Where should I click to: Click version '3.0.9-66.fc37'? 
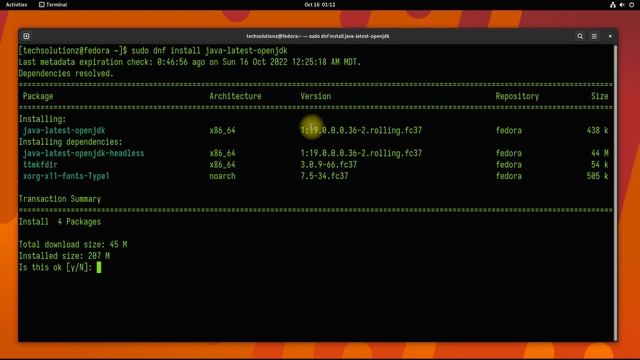329,165
